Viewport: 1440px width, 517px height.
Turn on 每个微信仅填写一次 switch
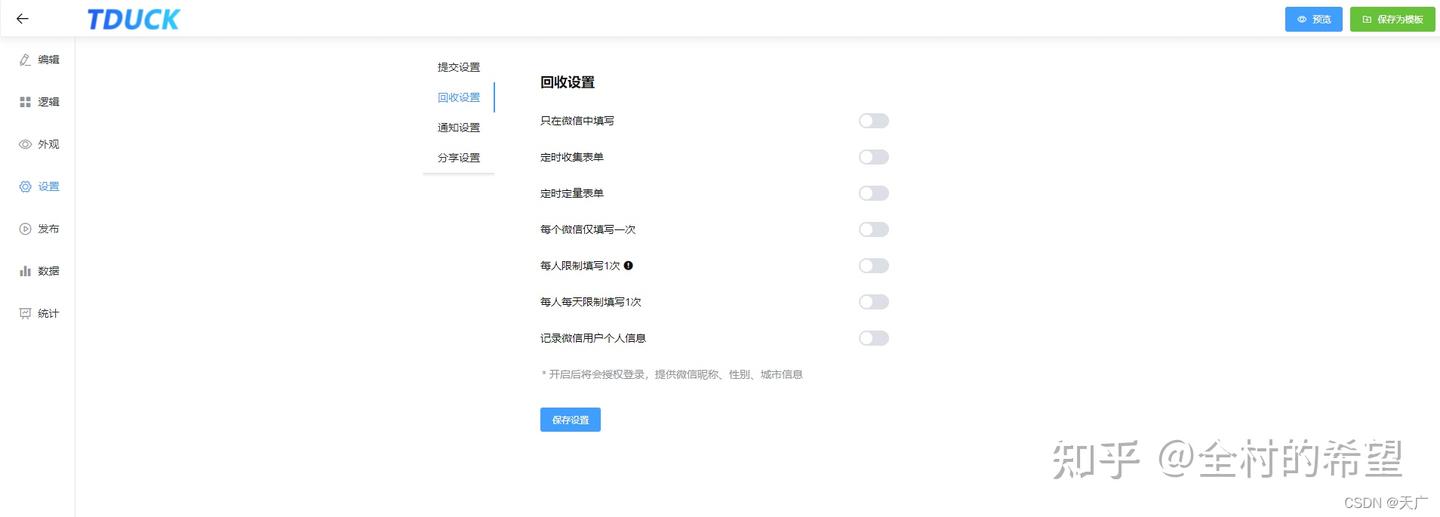[x=874, y=230]
